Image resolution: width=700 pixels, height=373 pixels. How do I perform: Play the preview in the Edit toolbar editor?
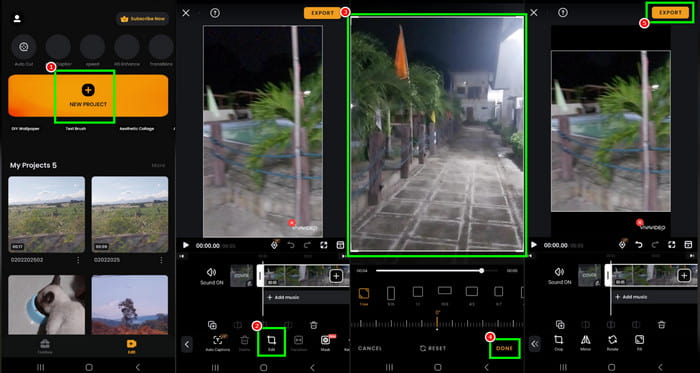[x=186, y=245]
